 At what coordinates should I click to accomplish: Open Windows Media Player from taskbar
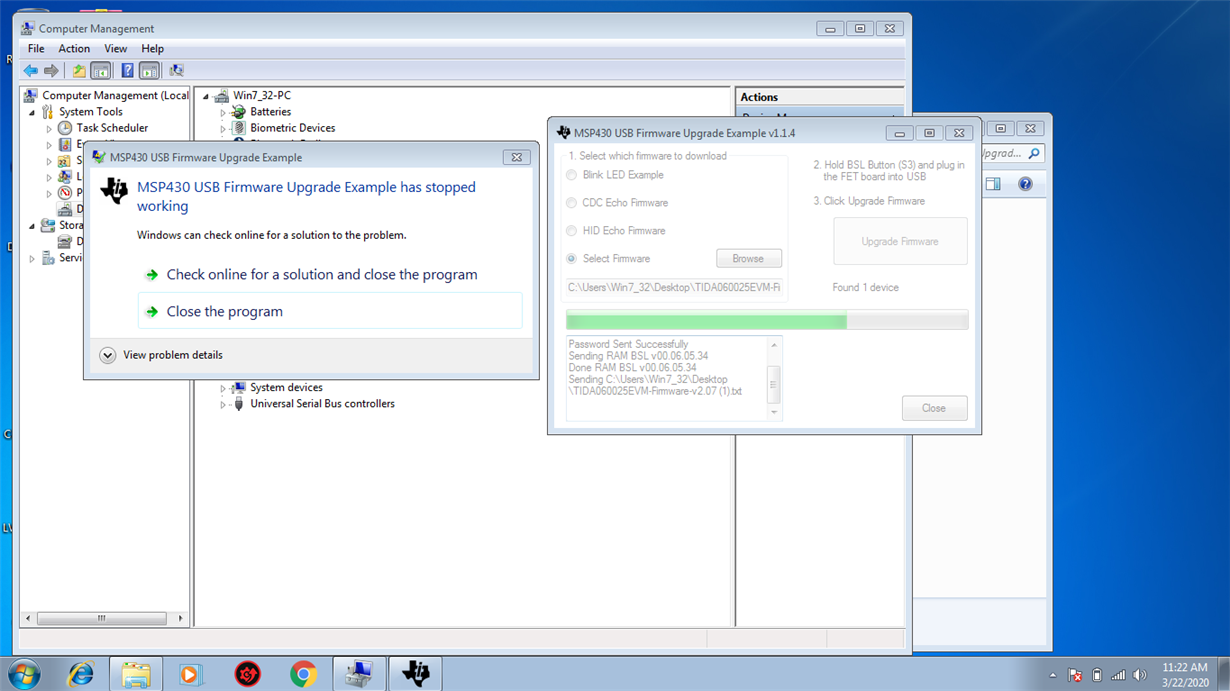(191, 674)
